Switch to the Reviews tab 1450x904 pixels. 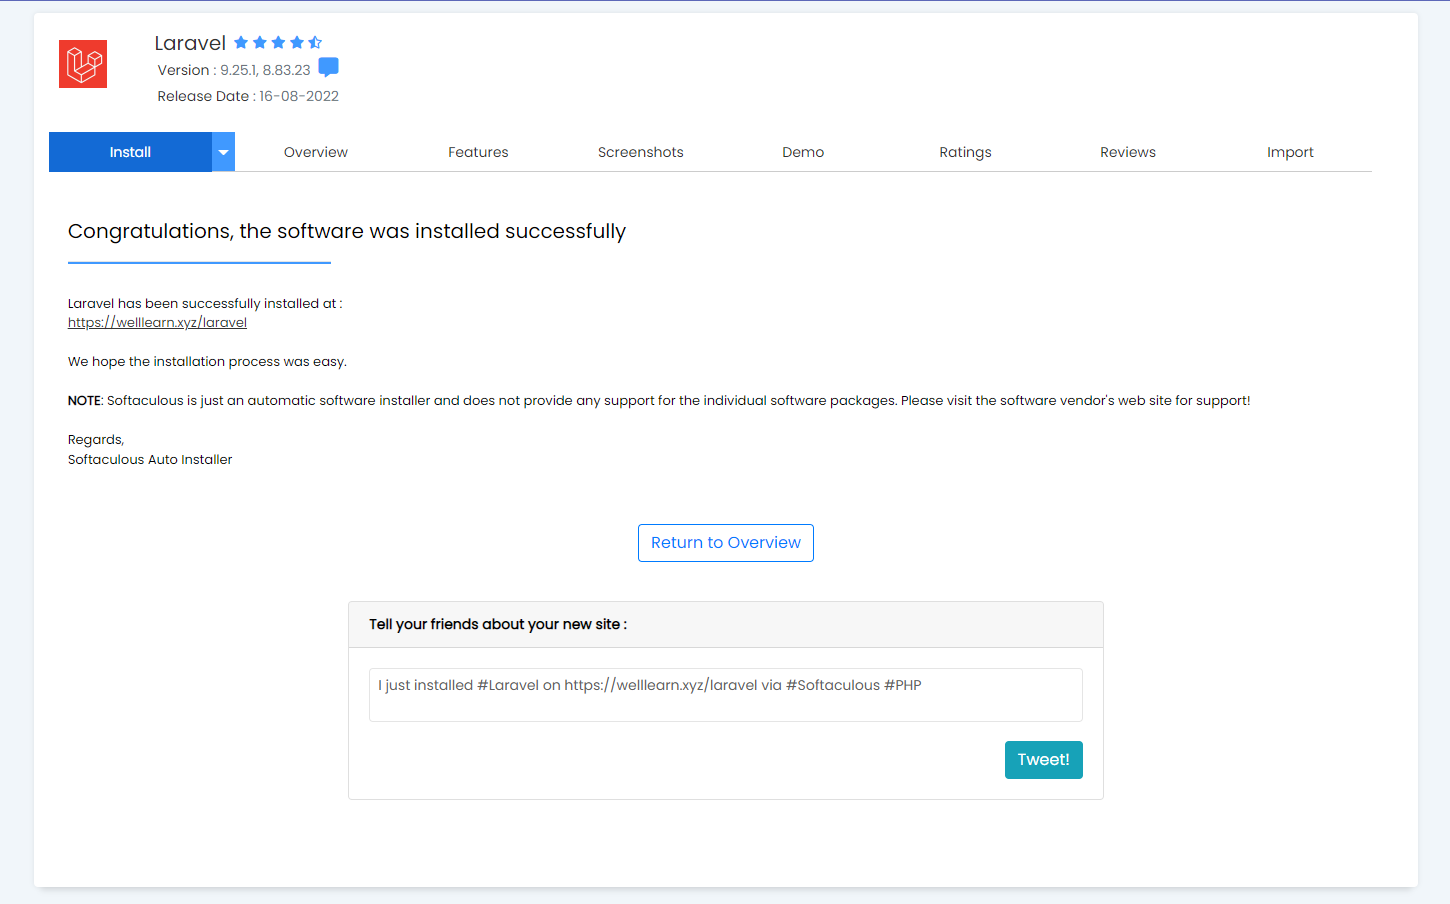click(x=1128, y=152)
